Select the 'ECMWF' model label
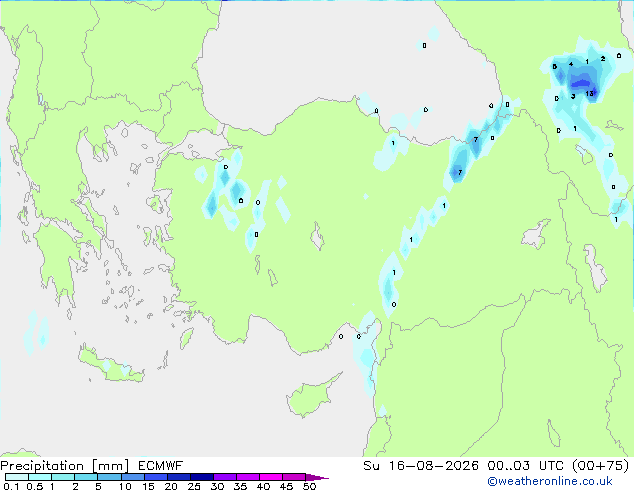 coord(161,466)
